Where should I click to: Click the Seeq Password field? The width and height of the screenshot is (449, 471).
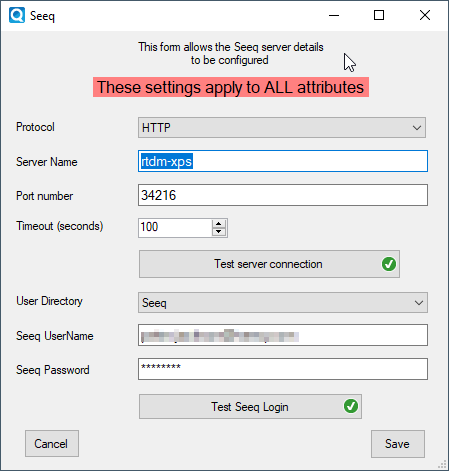(283, 369)
